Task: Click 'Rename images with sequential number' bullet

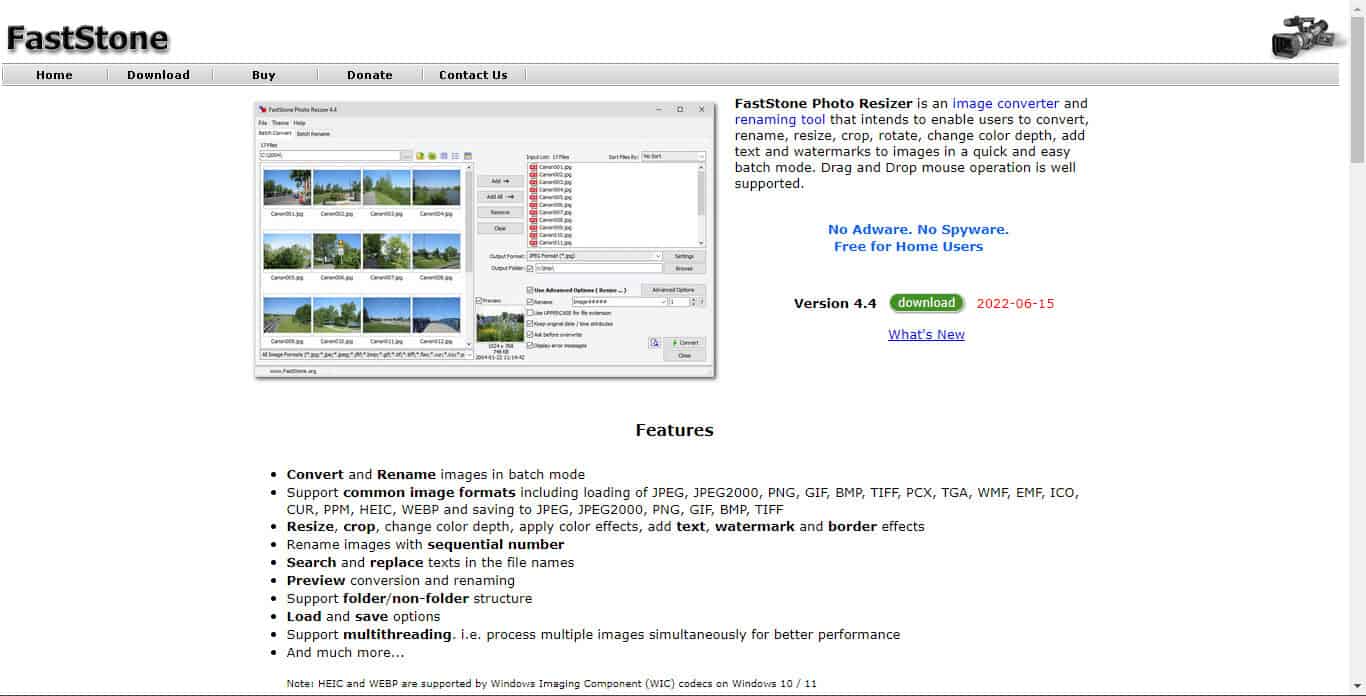Action: pos(425,544)
